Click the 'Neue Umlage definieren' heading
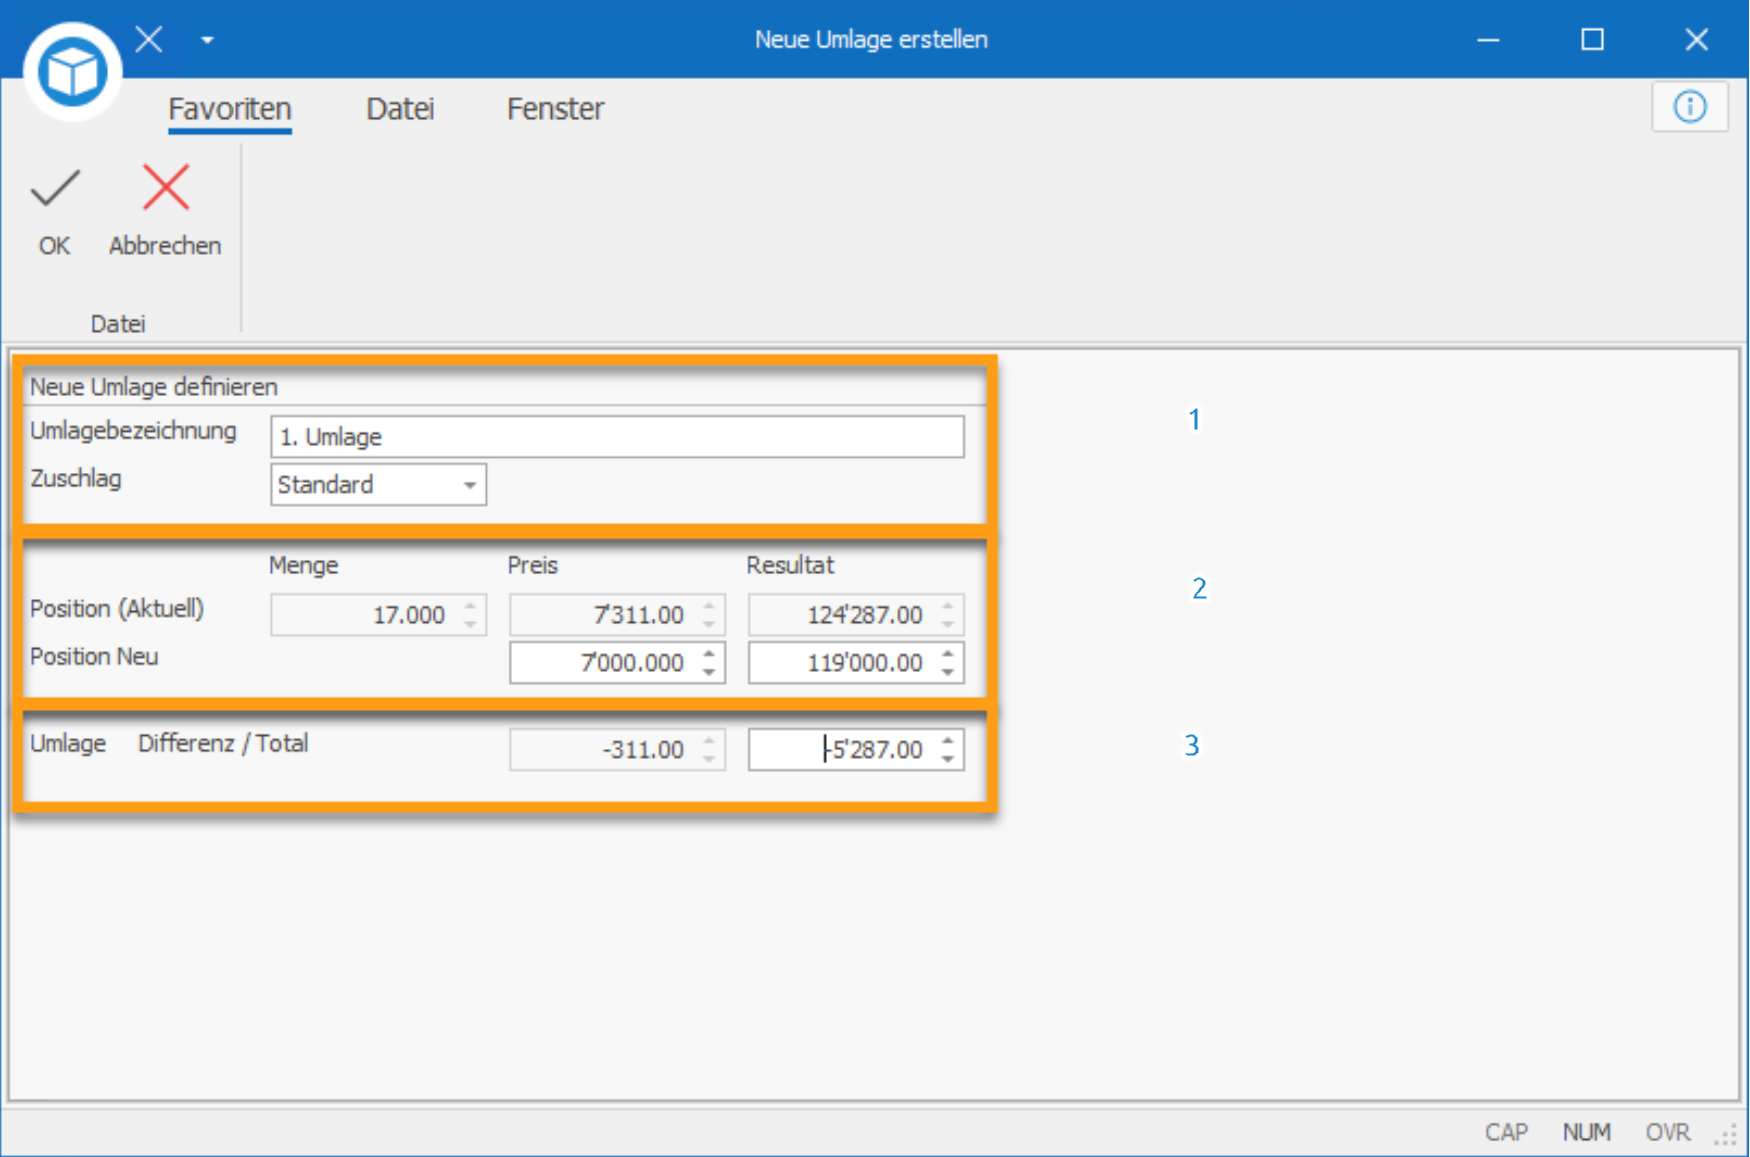 click(x=154, y=387)
